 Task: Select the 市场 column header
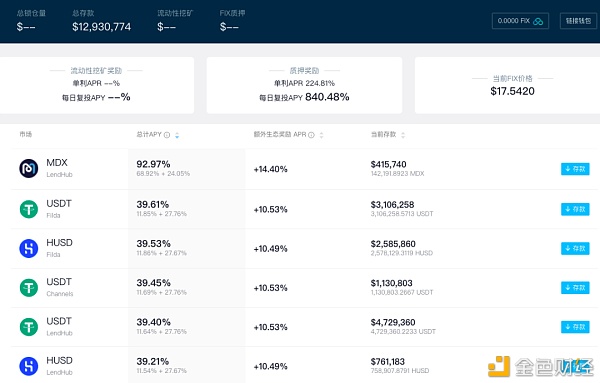coord(26,134)
